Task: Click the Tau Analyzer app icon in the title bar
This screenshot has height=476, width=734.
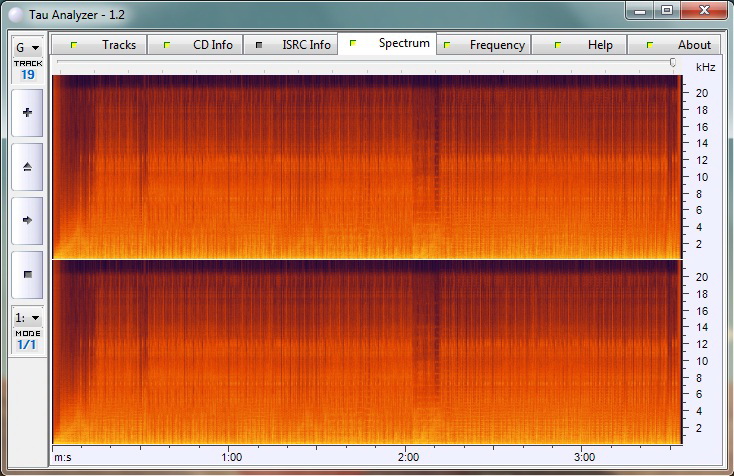Action: click(16, 15)
